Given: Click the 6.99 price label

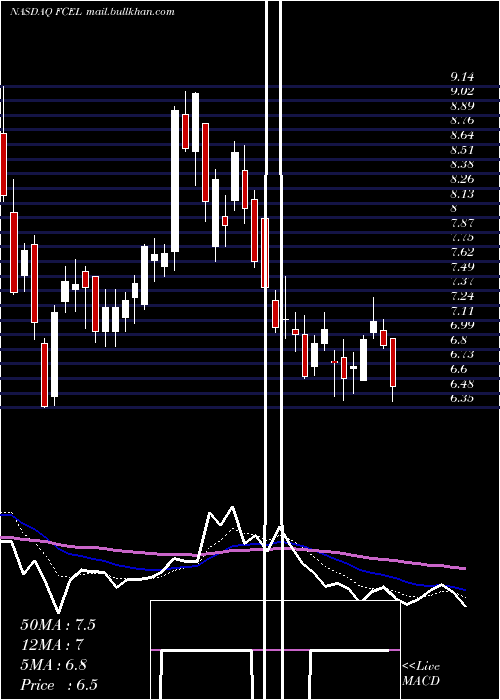Looking at the screenshot, I should (x=462, y=325).
